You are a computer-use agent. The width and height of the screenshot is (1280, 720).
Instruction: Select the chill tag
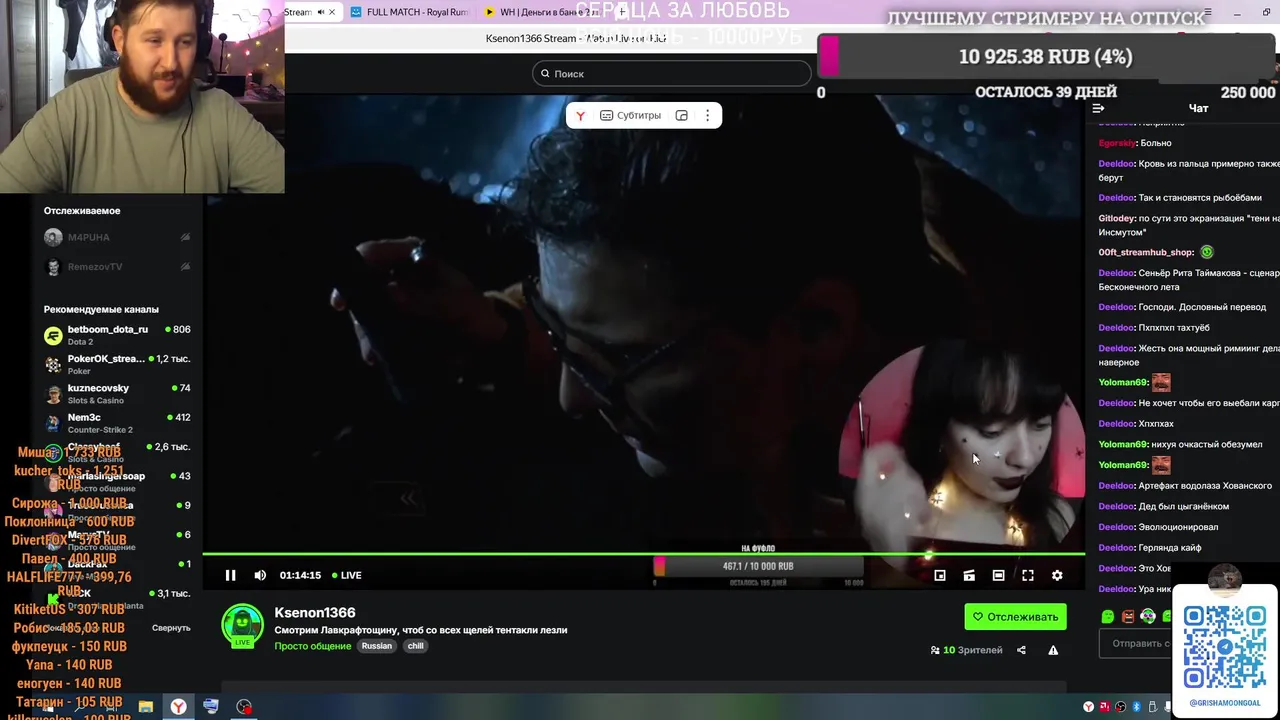[416, 646]
